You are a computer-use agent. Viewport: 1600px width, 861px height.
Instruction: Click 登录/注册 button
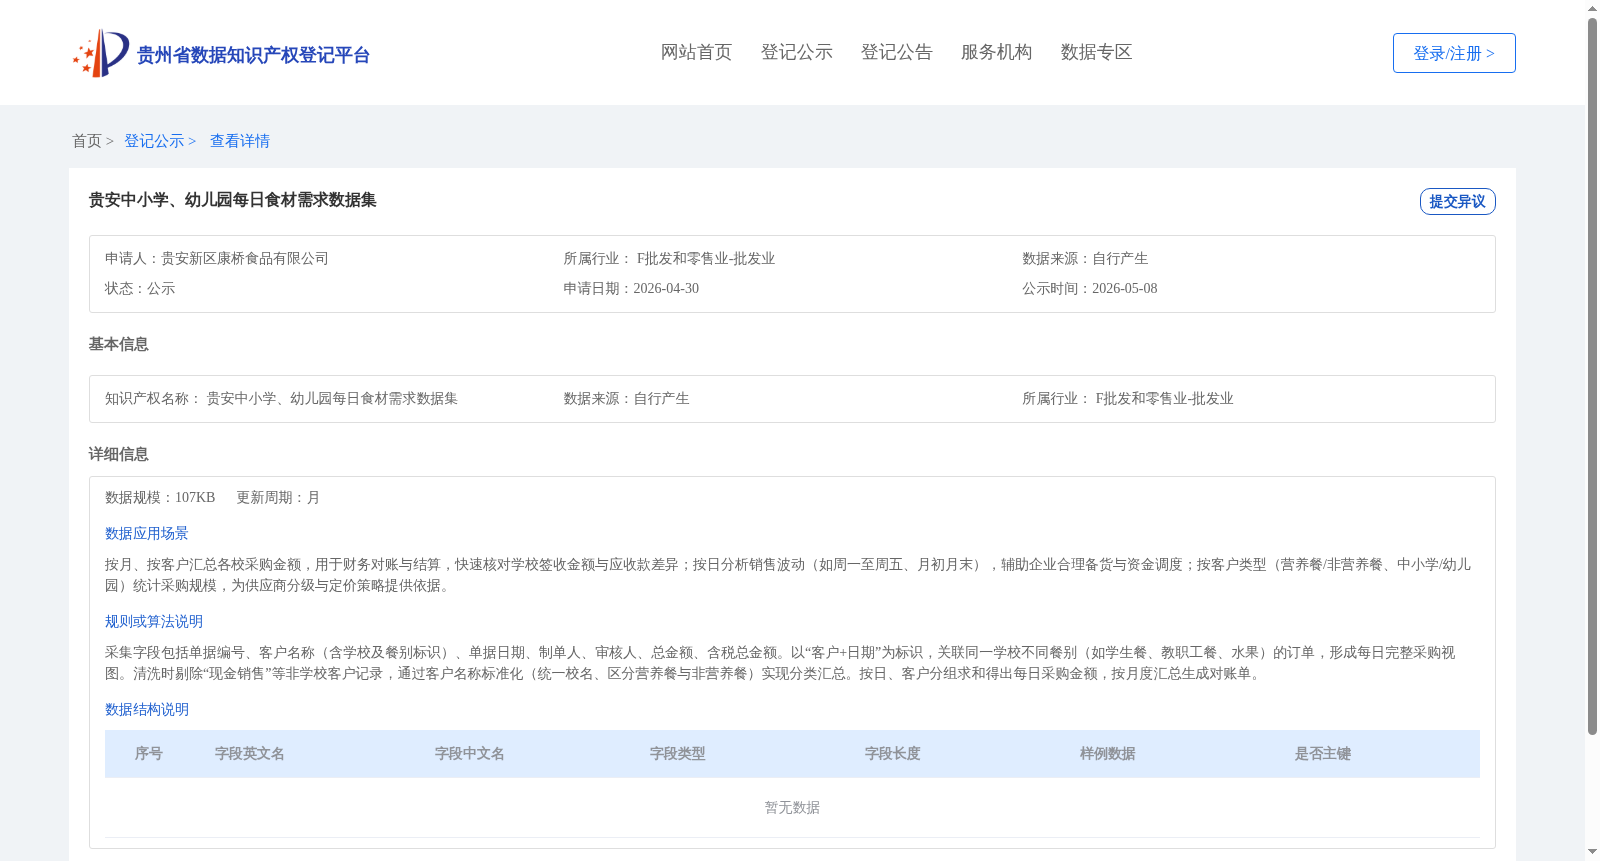tap(1454, 53)
